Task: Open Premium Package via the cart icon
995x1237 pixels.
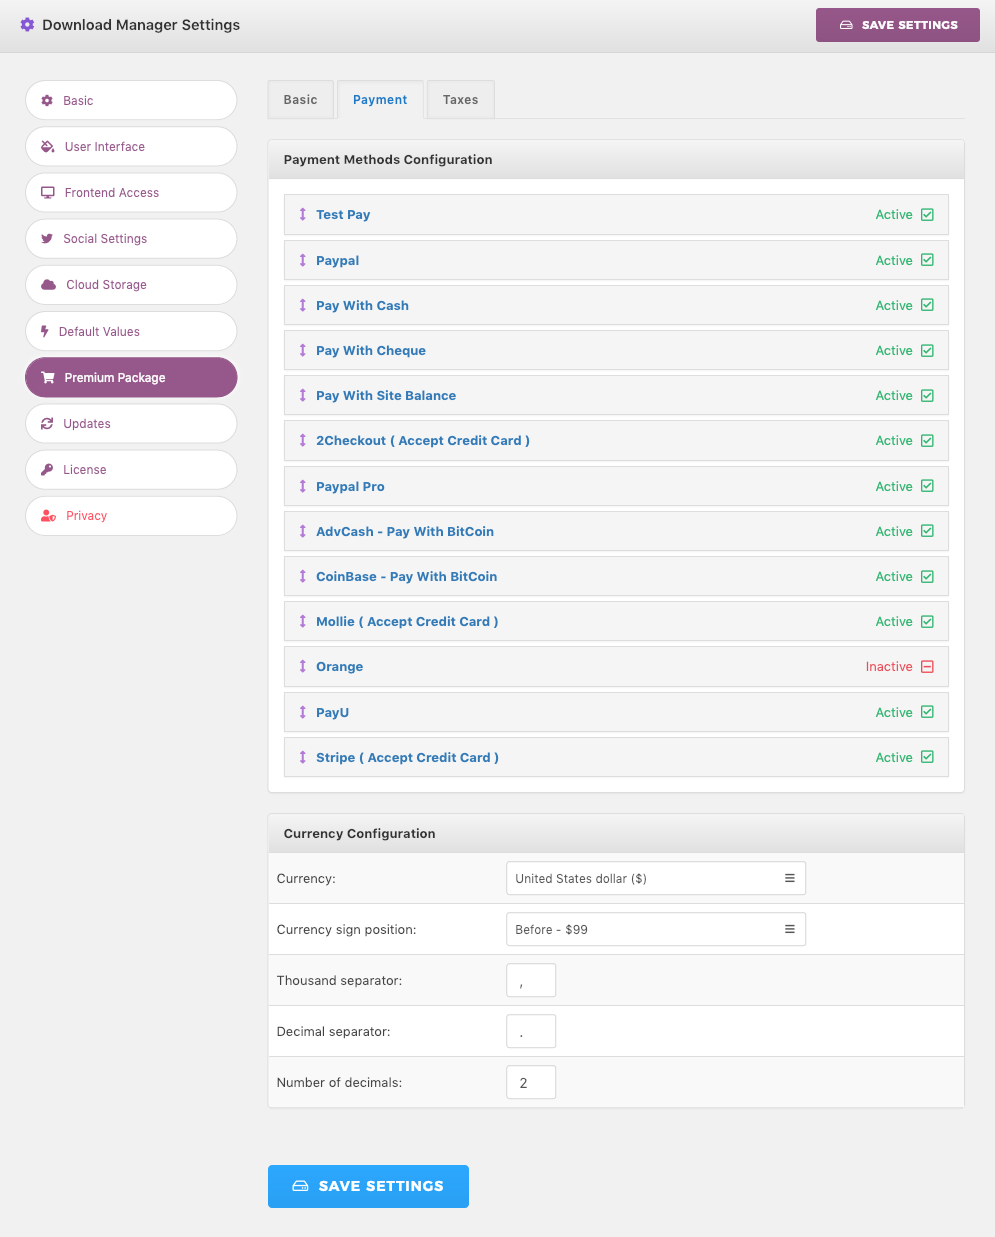Action: pyautogui.click(x=48, y=377)
